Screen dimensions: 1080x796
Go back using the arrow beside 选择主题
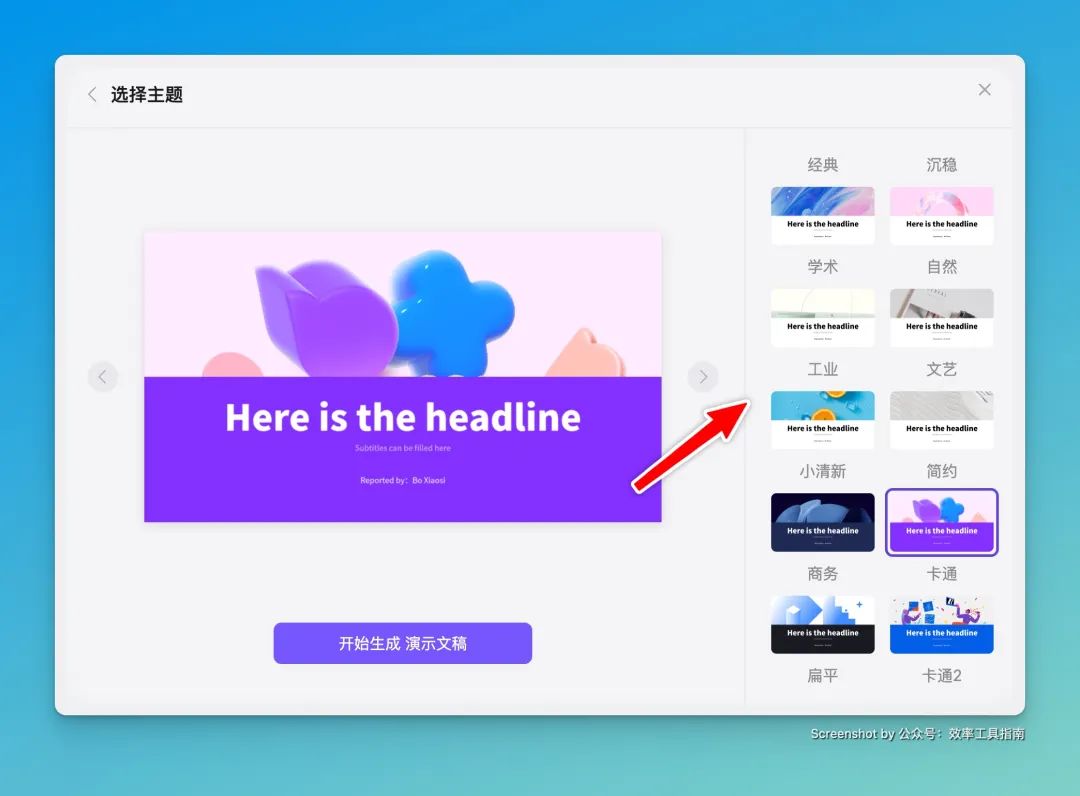pos(92,94)
